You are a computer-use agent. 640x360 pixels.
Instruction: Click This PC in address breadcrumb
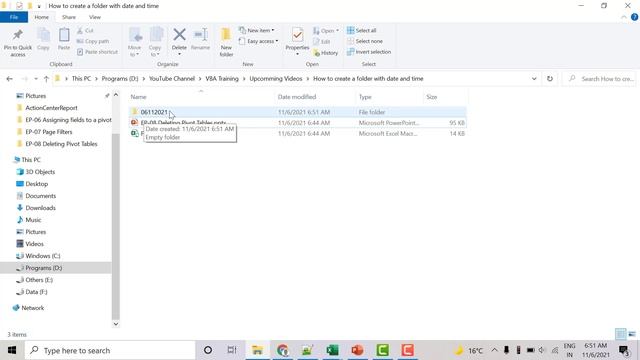[x=81, y=79]
